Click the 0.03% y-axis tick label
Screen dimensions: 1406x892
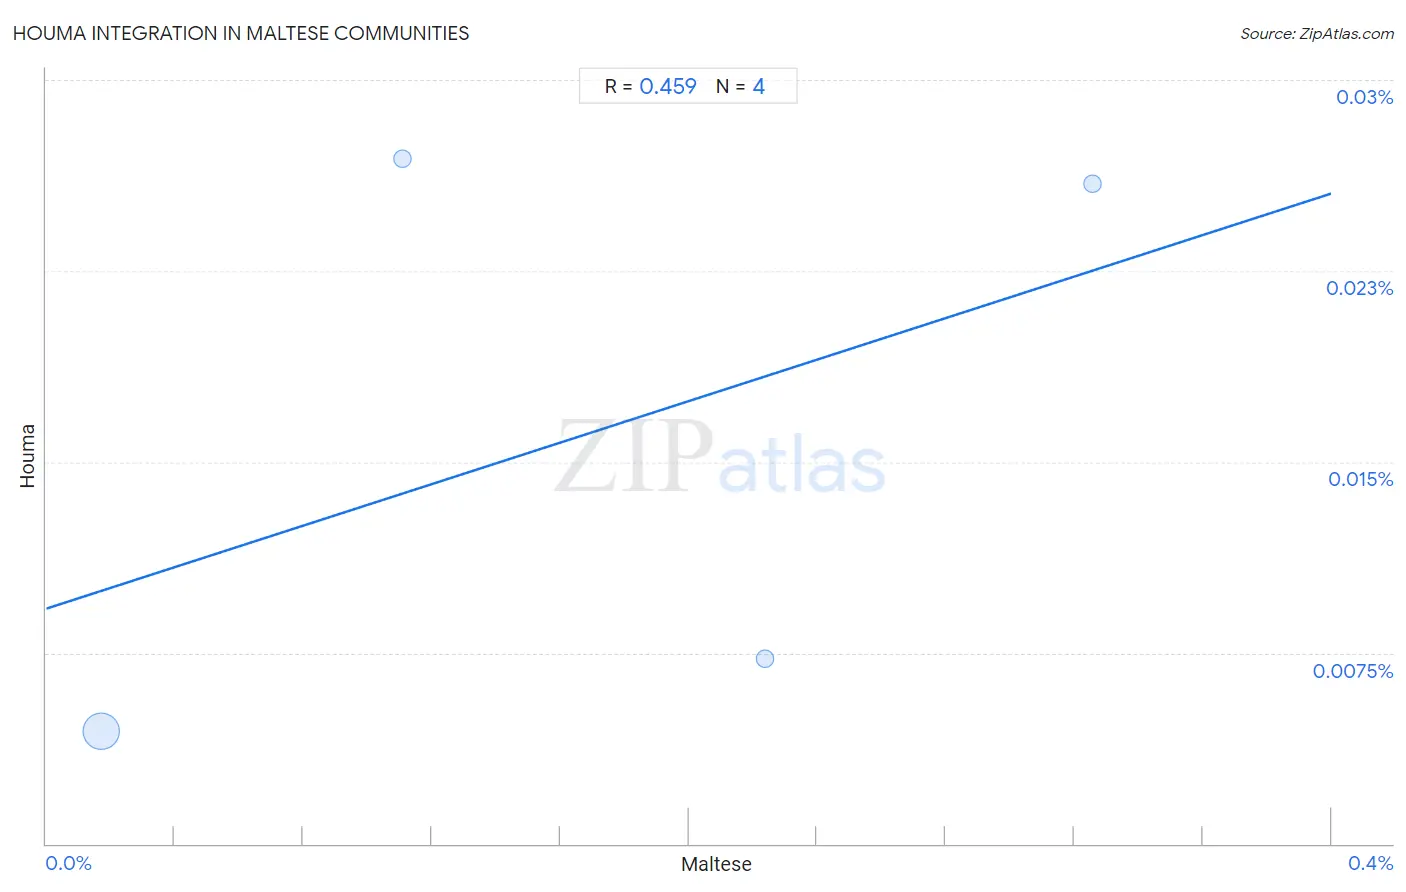(x=1364, y=97)
